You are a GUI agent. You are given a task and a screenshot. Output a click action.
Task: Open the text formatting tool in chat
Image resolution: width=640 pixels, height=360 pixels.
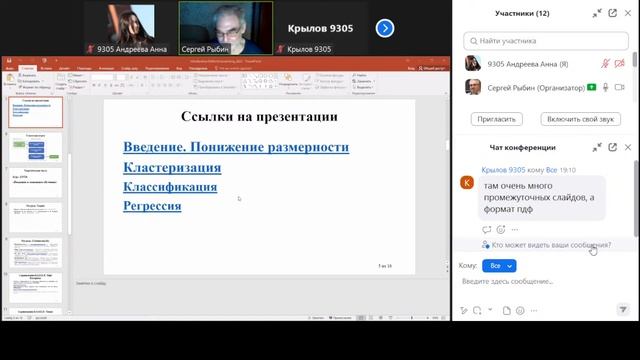(464, 311)
